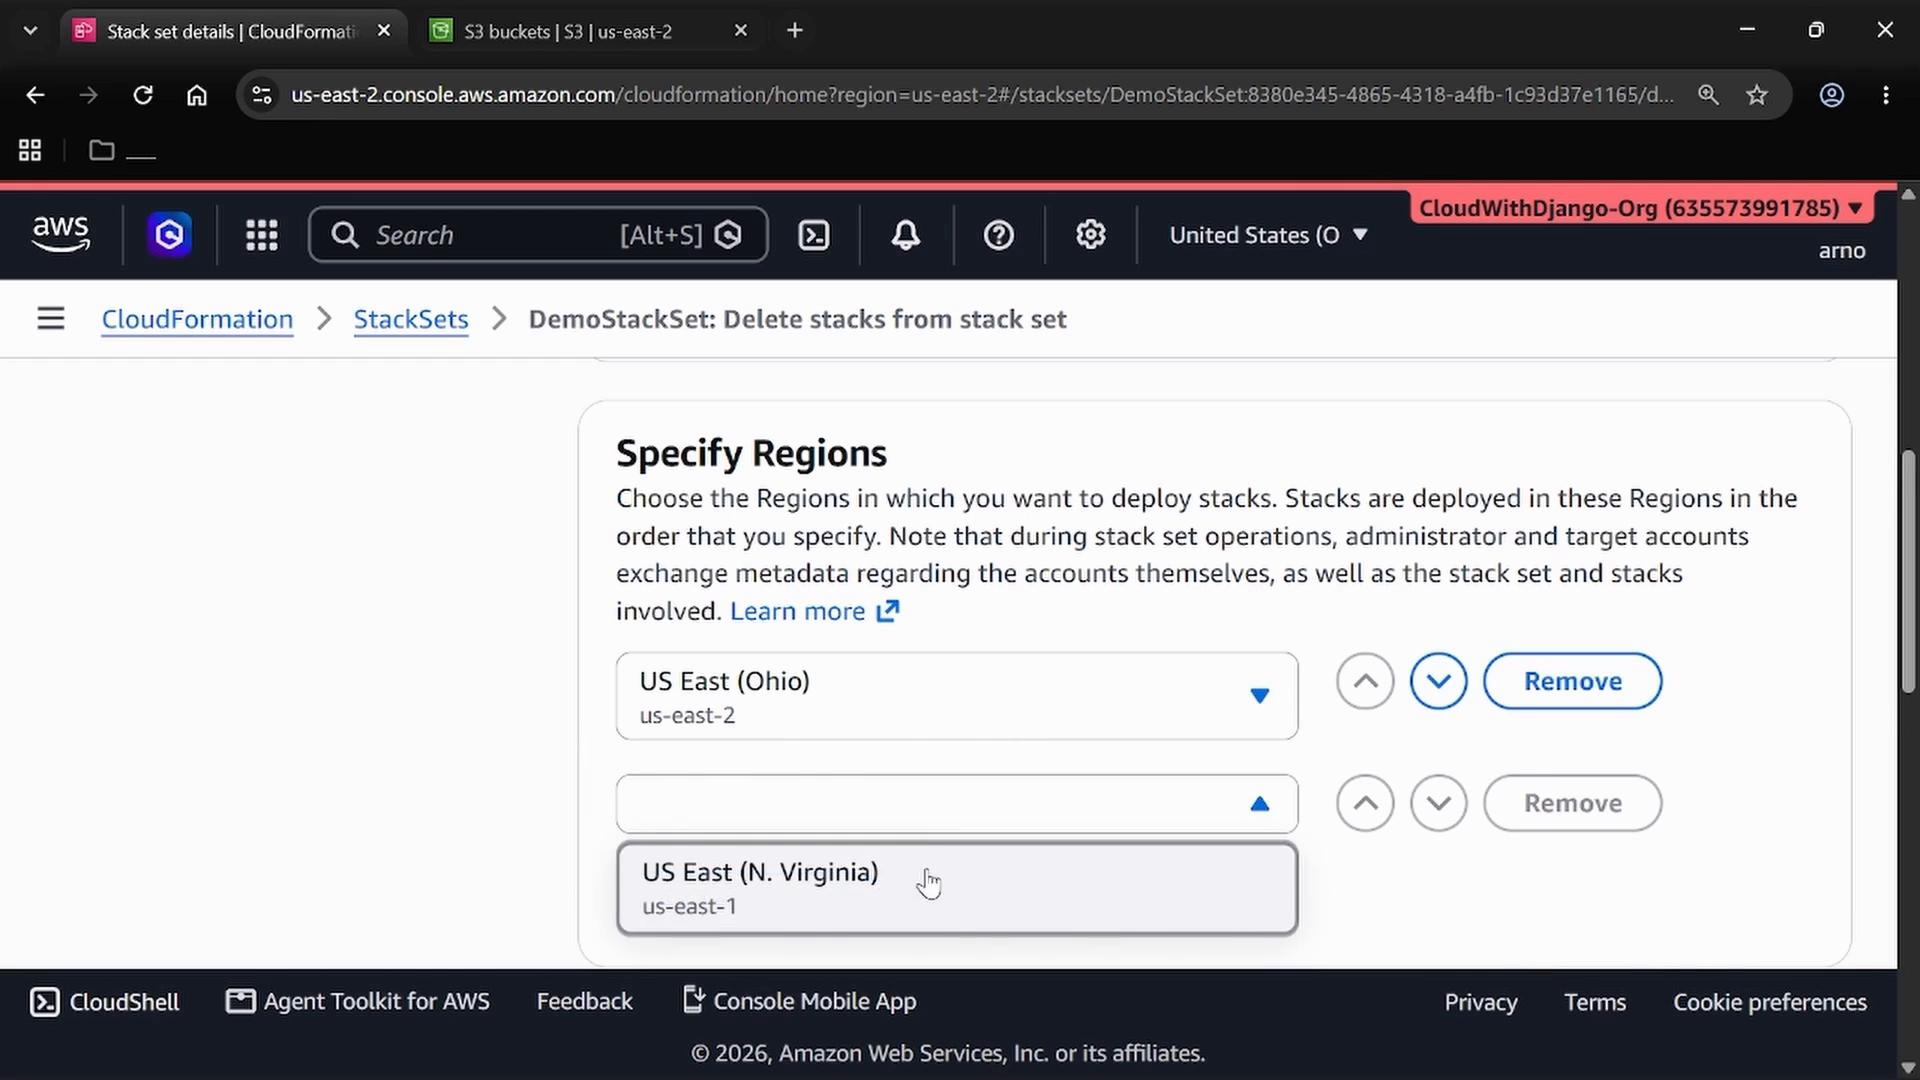Open the AWS home logo
This screenshot has width=1920, height=1080.
[x=61, y=235]
